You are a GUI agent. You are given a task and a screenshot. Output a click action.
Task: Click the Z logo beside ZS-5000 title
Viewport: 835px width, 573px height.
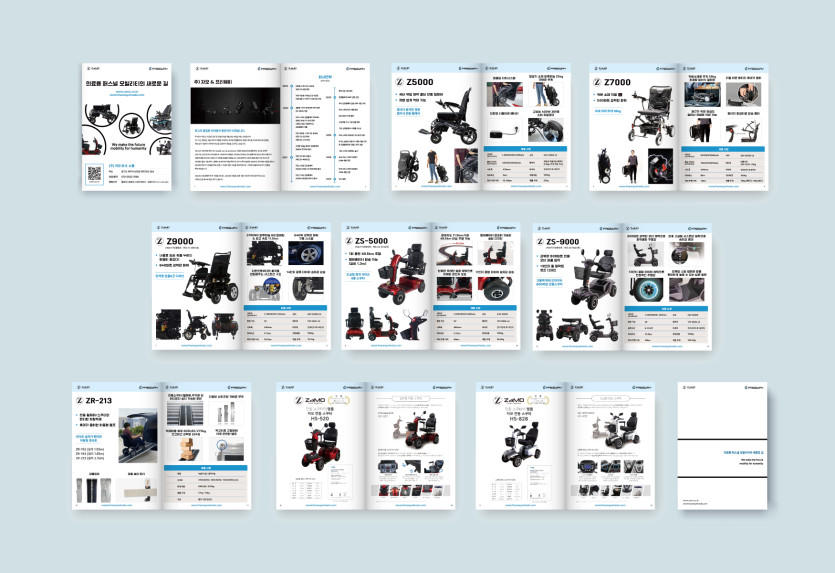point(351,241)
